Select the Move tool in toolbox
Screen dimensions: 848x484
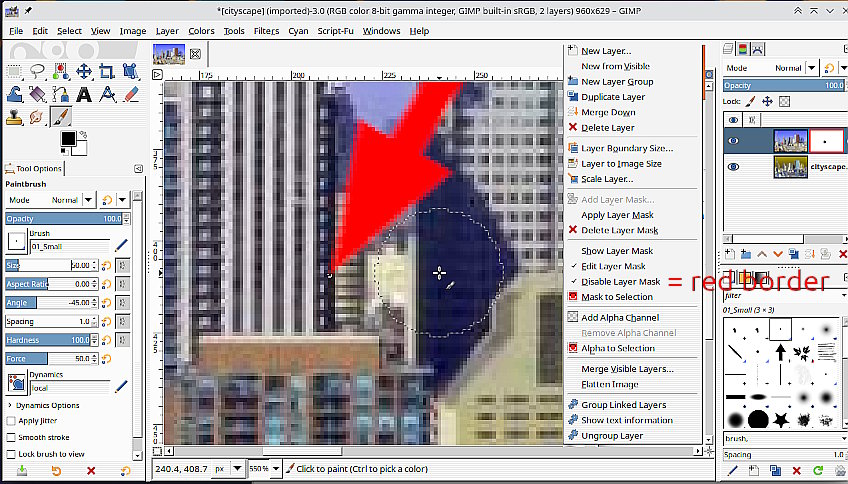(x=83, y=71)
